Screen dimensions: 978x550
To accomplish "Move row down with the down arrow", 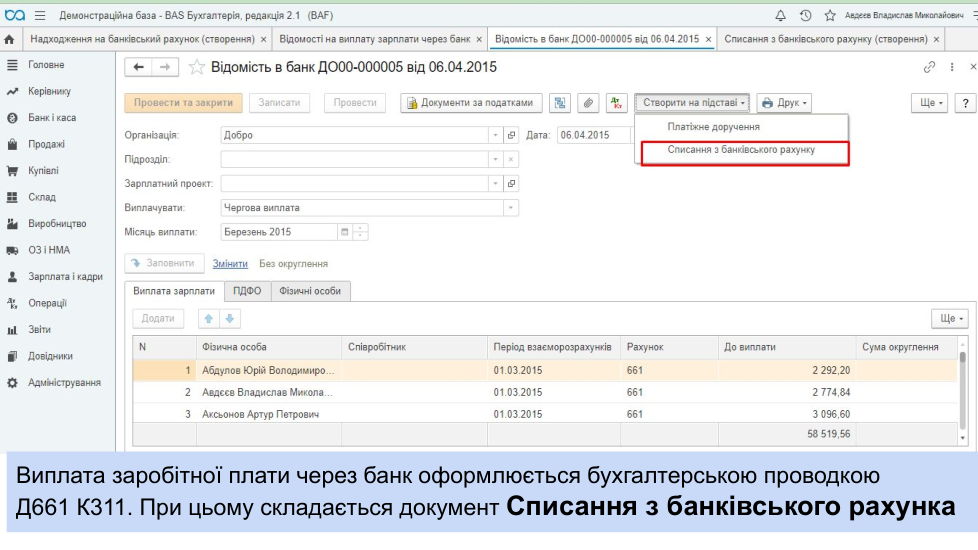I will pos(230,318).
